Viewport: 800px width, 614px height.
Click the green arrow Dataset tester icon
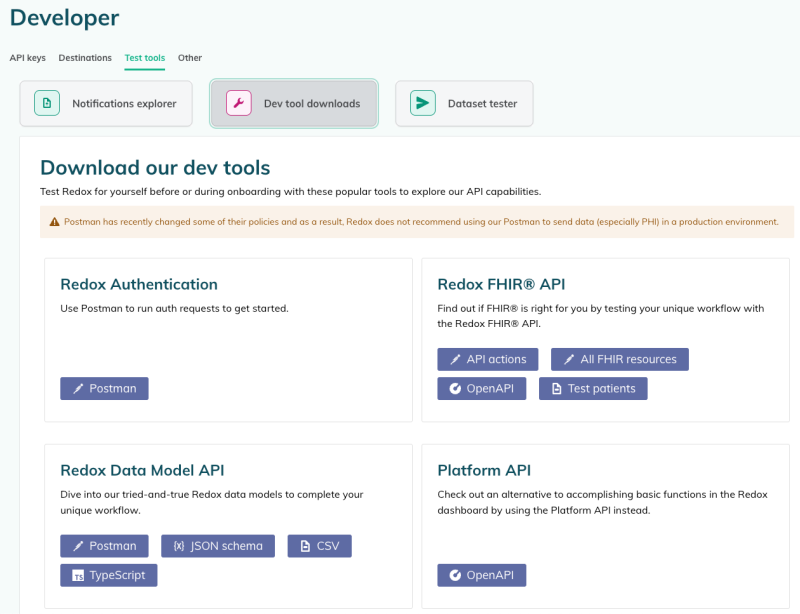click(422, 103)
